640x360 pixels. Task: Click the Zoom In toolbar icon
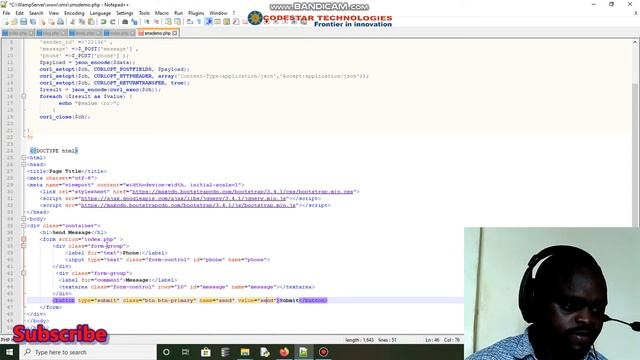[x=147, y=22]
